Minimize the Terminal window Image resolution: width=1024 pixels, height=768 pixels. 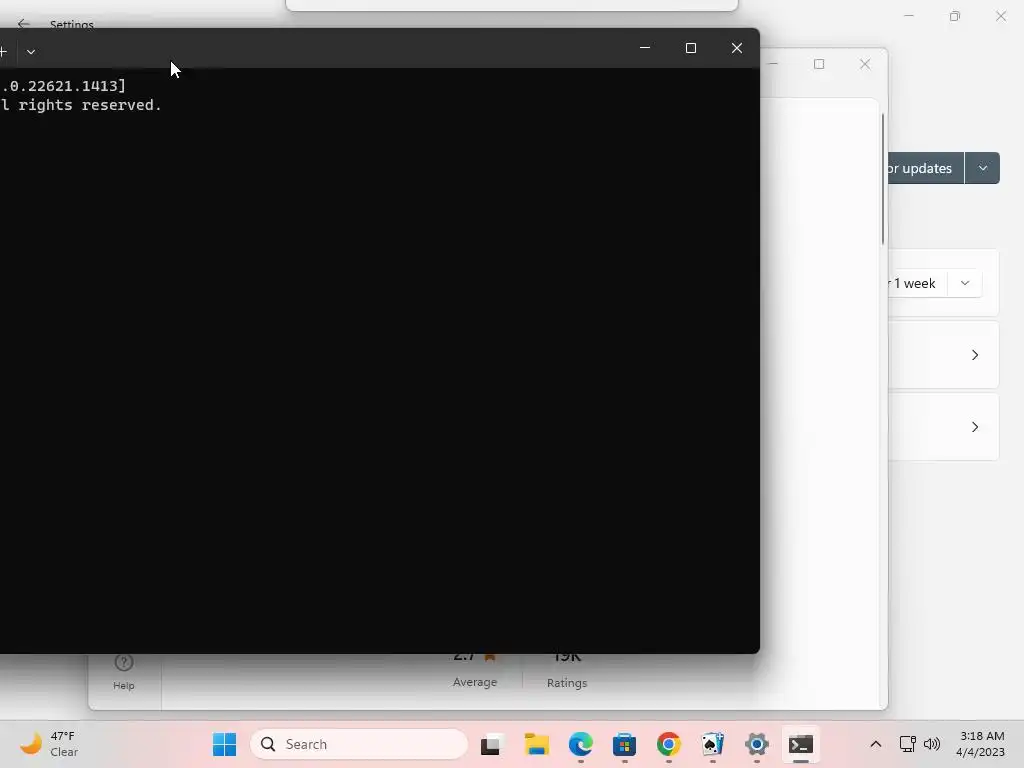pos(645,48)
